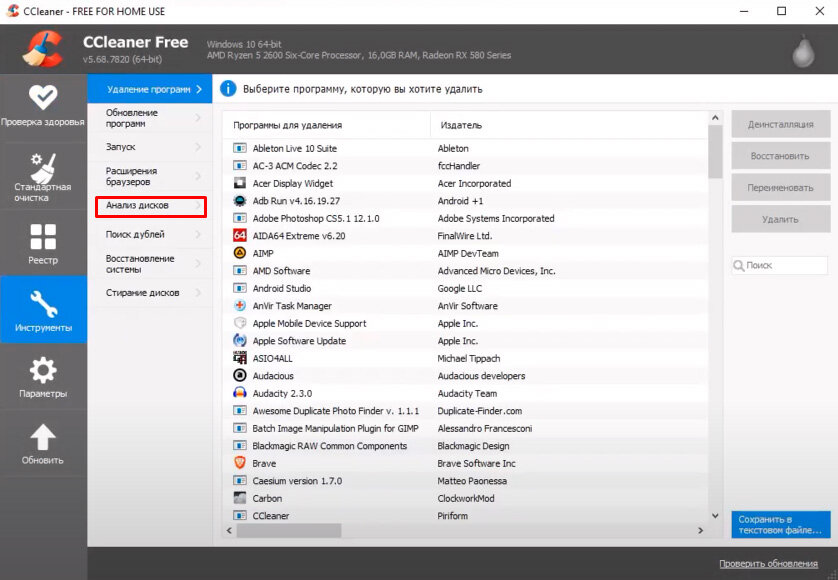Click the Обновить upward arrow icon
This screenshot has height=580, width=838.
point(43,437)
